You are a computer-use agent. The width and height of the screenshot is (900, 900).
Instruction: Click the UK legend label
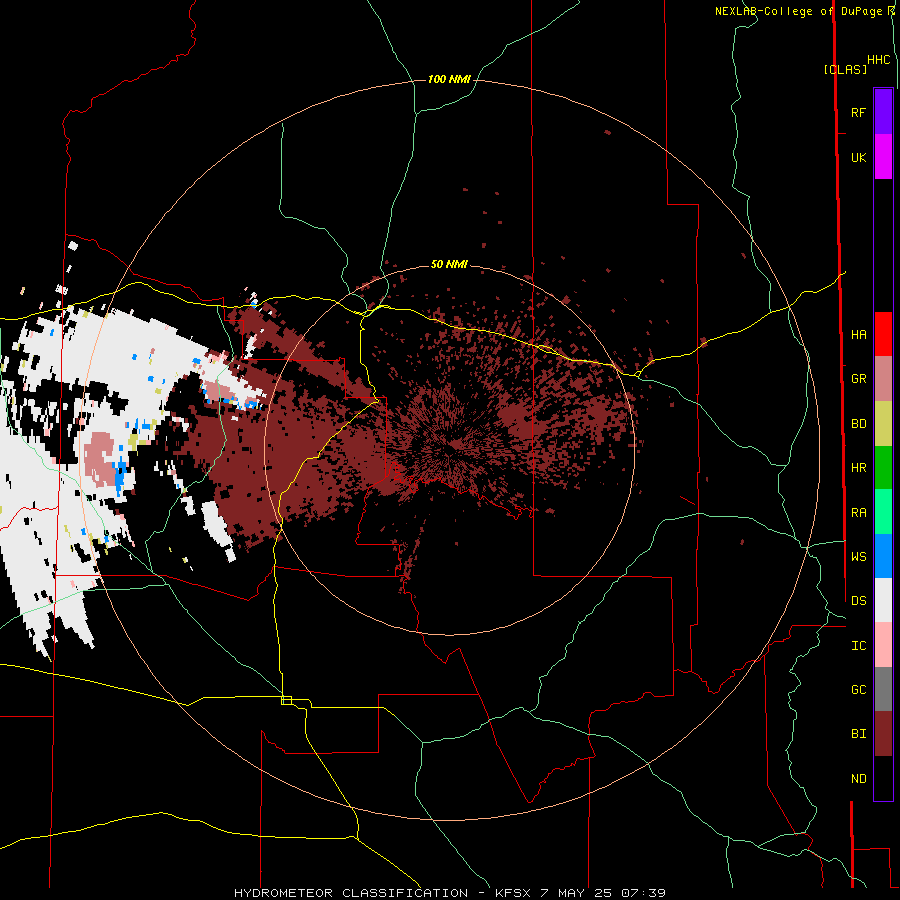[x=858, y=157]
